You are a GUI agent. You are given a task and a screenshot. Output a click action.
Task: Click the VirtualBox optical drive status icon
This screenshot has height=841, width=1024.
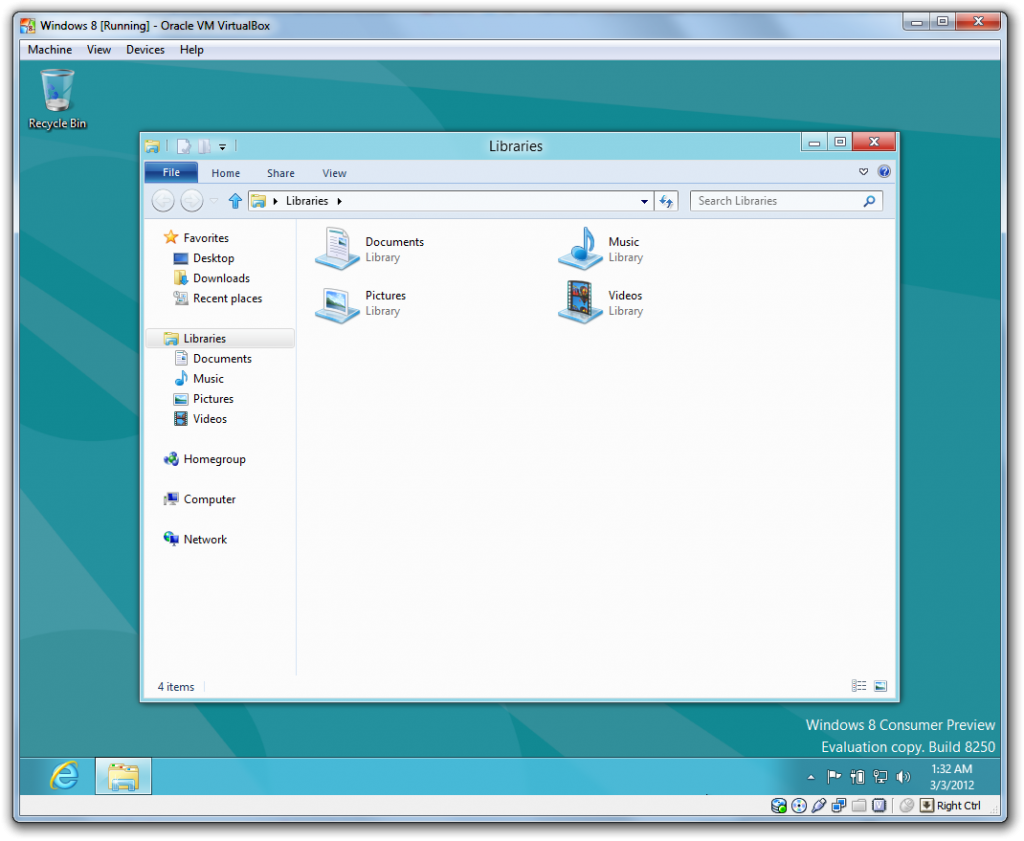(x=799, y=805)
